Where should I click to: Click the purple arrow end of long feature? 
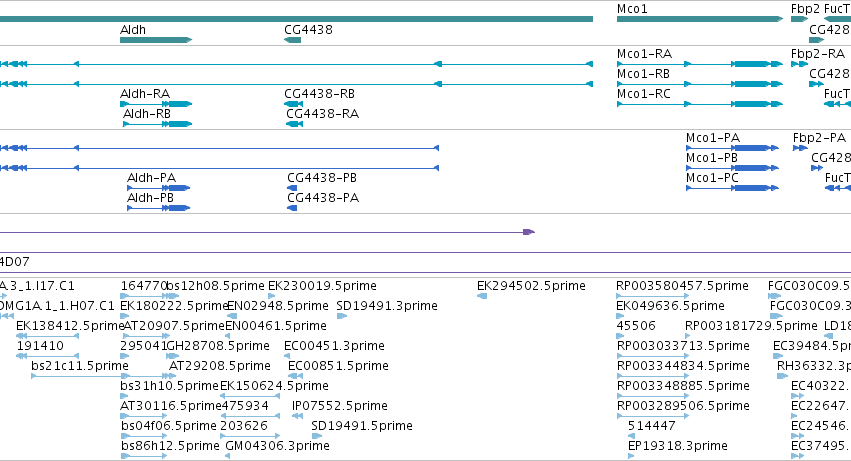(529, 232)
